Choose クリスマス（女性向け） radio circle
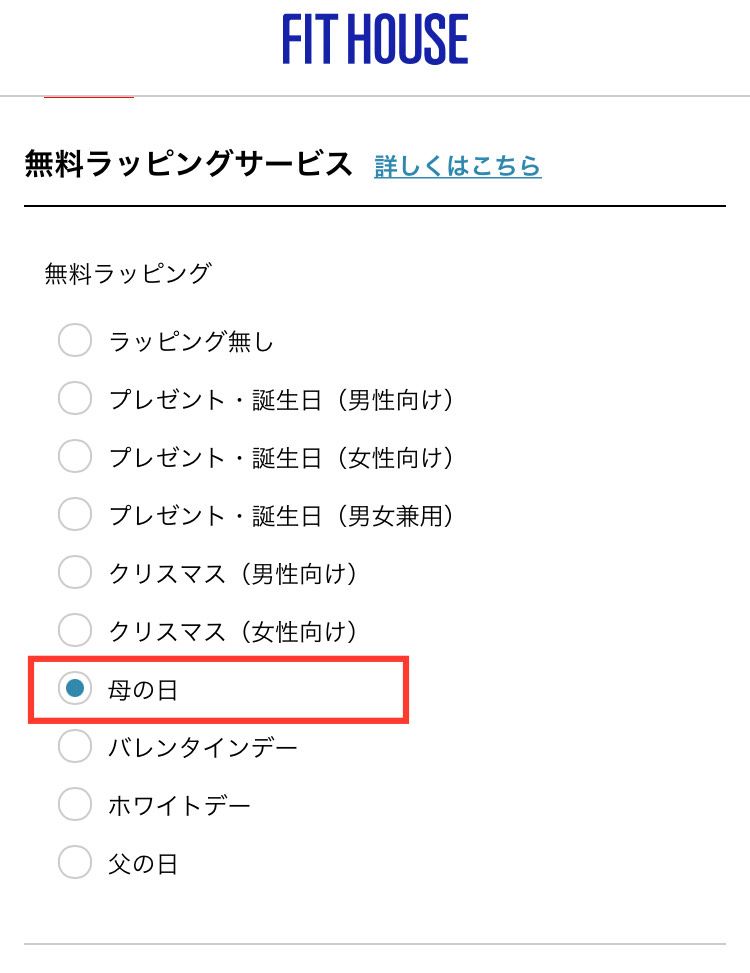The width and height of the screenshot is (750, 973). (x=75, y=631)
